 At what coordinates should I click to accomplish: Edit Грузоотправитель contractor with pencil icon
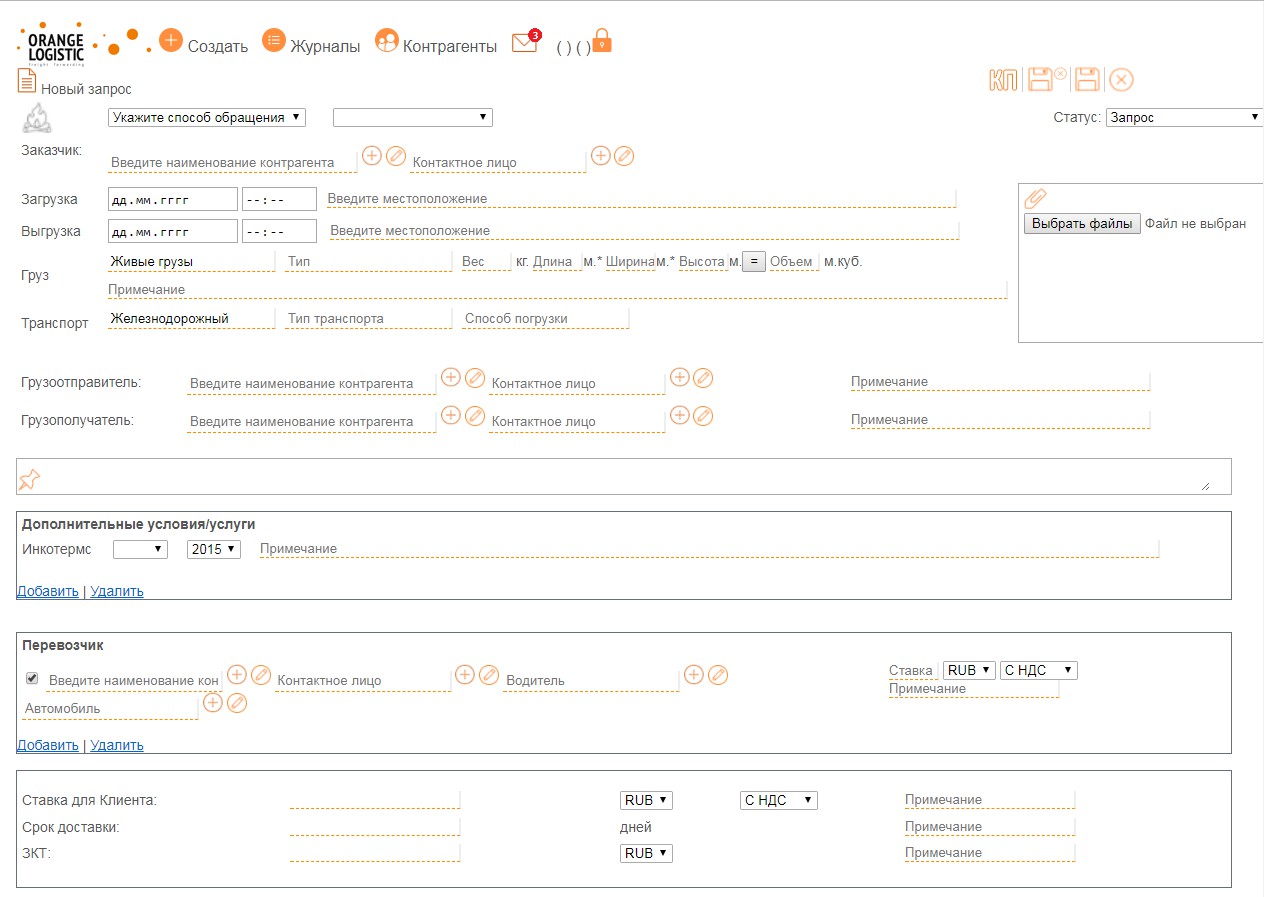point(475,378)
